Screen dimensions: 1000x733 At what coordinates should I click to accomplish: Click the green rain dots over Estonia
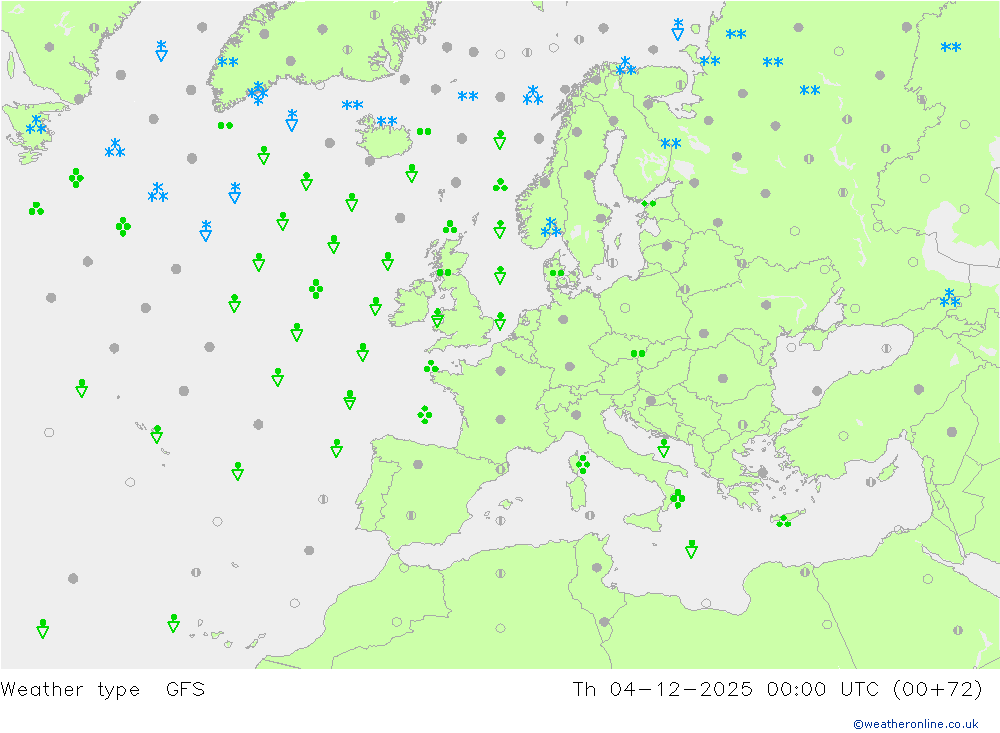tap(649, 204)
